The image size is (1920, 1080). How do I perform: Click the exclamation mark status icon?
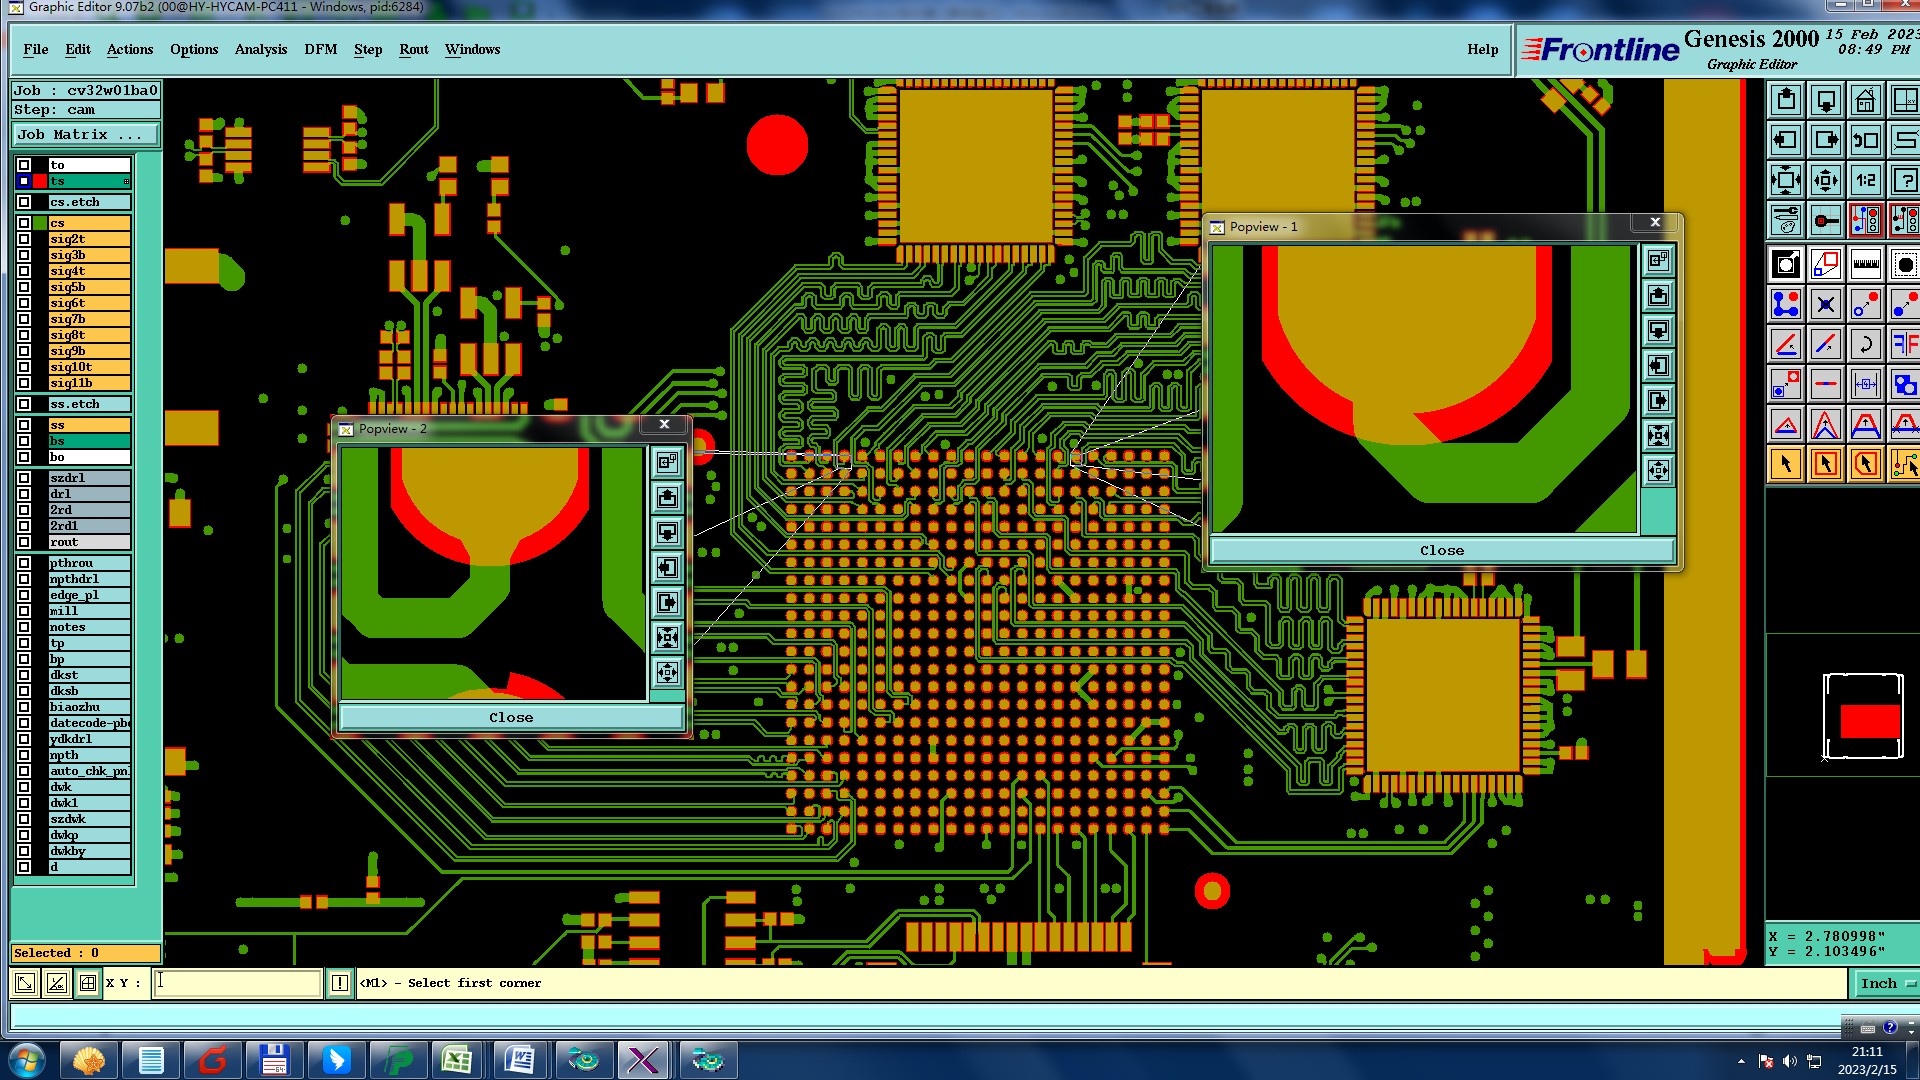[x=340, y=983]
